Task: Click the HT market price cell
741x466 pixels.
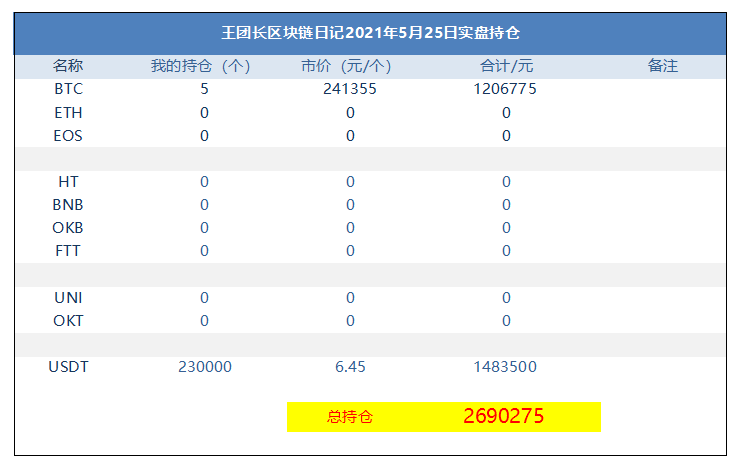Action: (x=350, y=181)
